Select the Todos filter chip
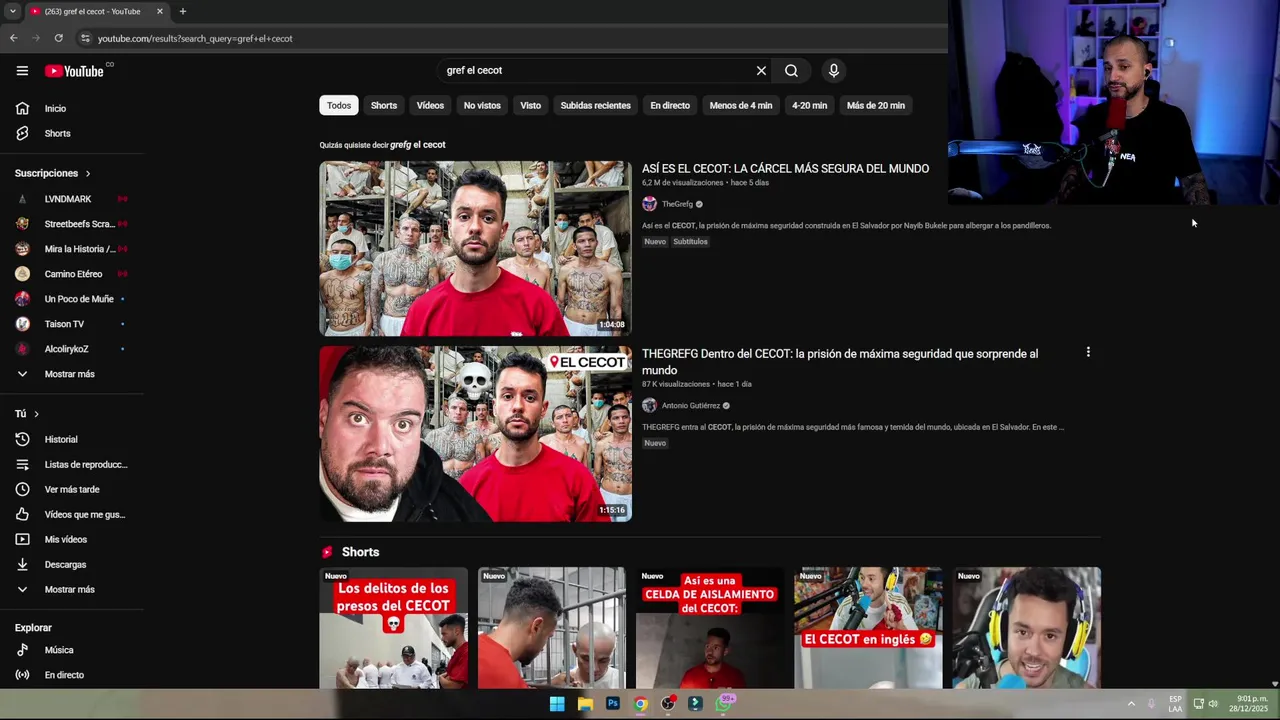This screenshot has height=720, width=1280. point(339,105)
